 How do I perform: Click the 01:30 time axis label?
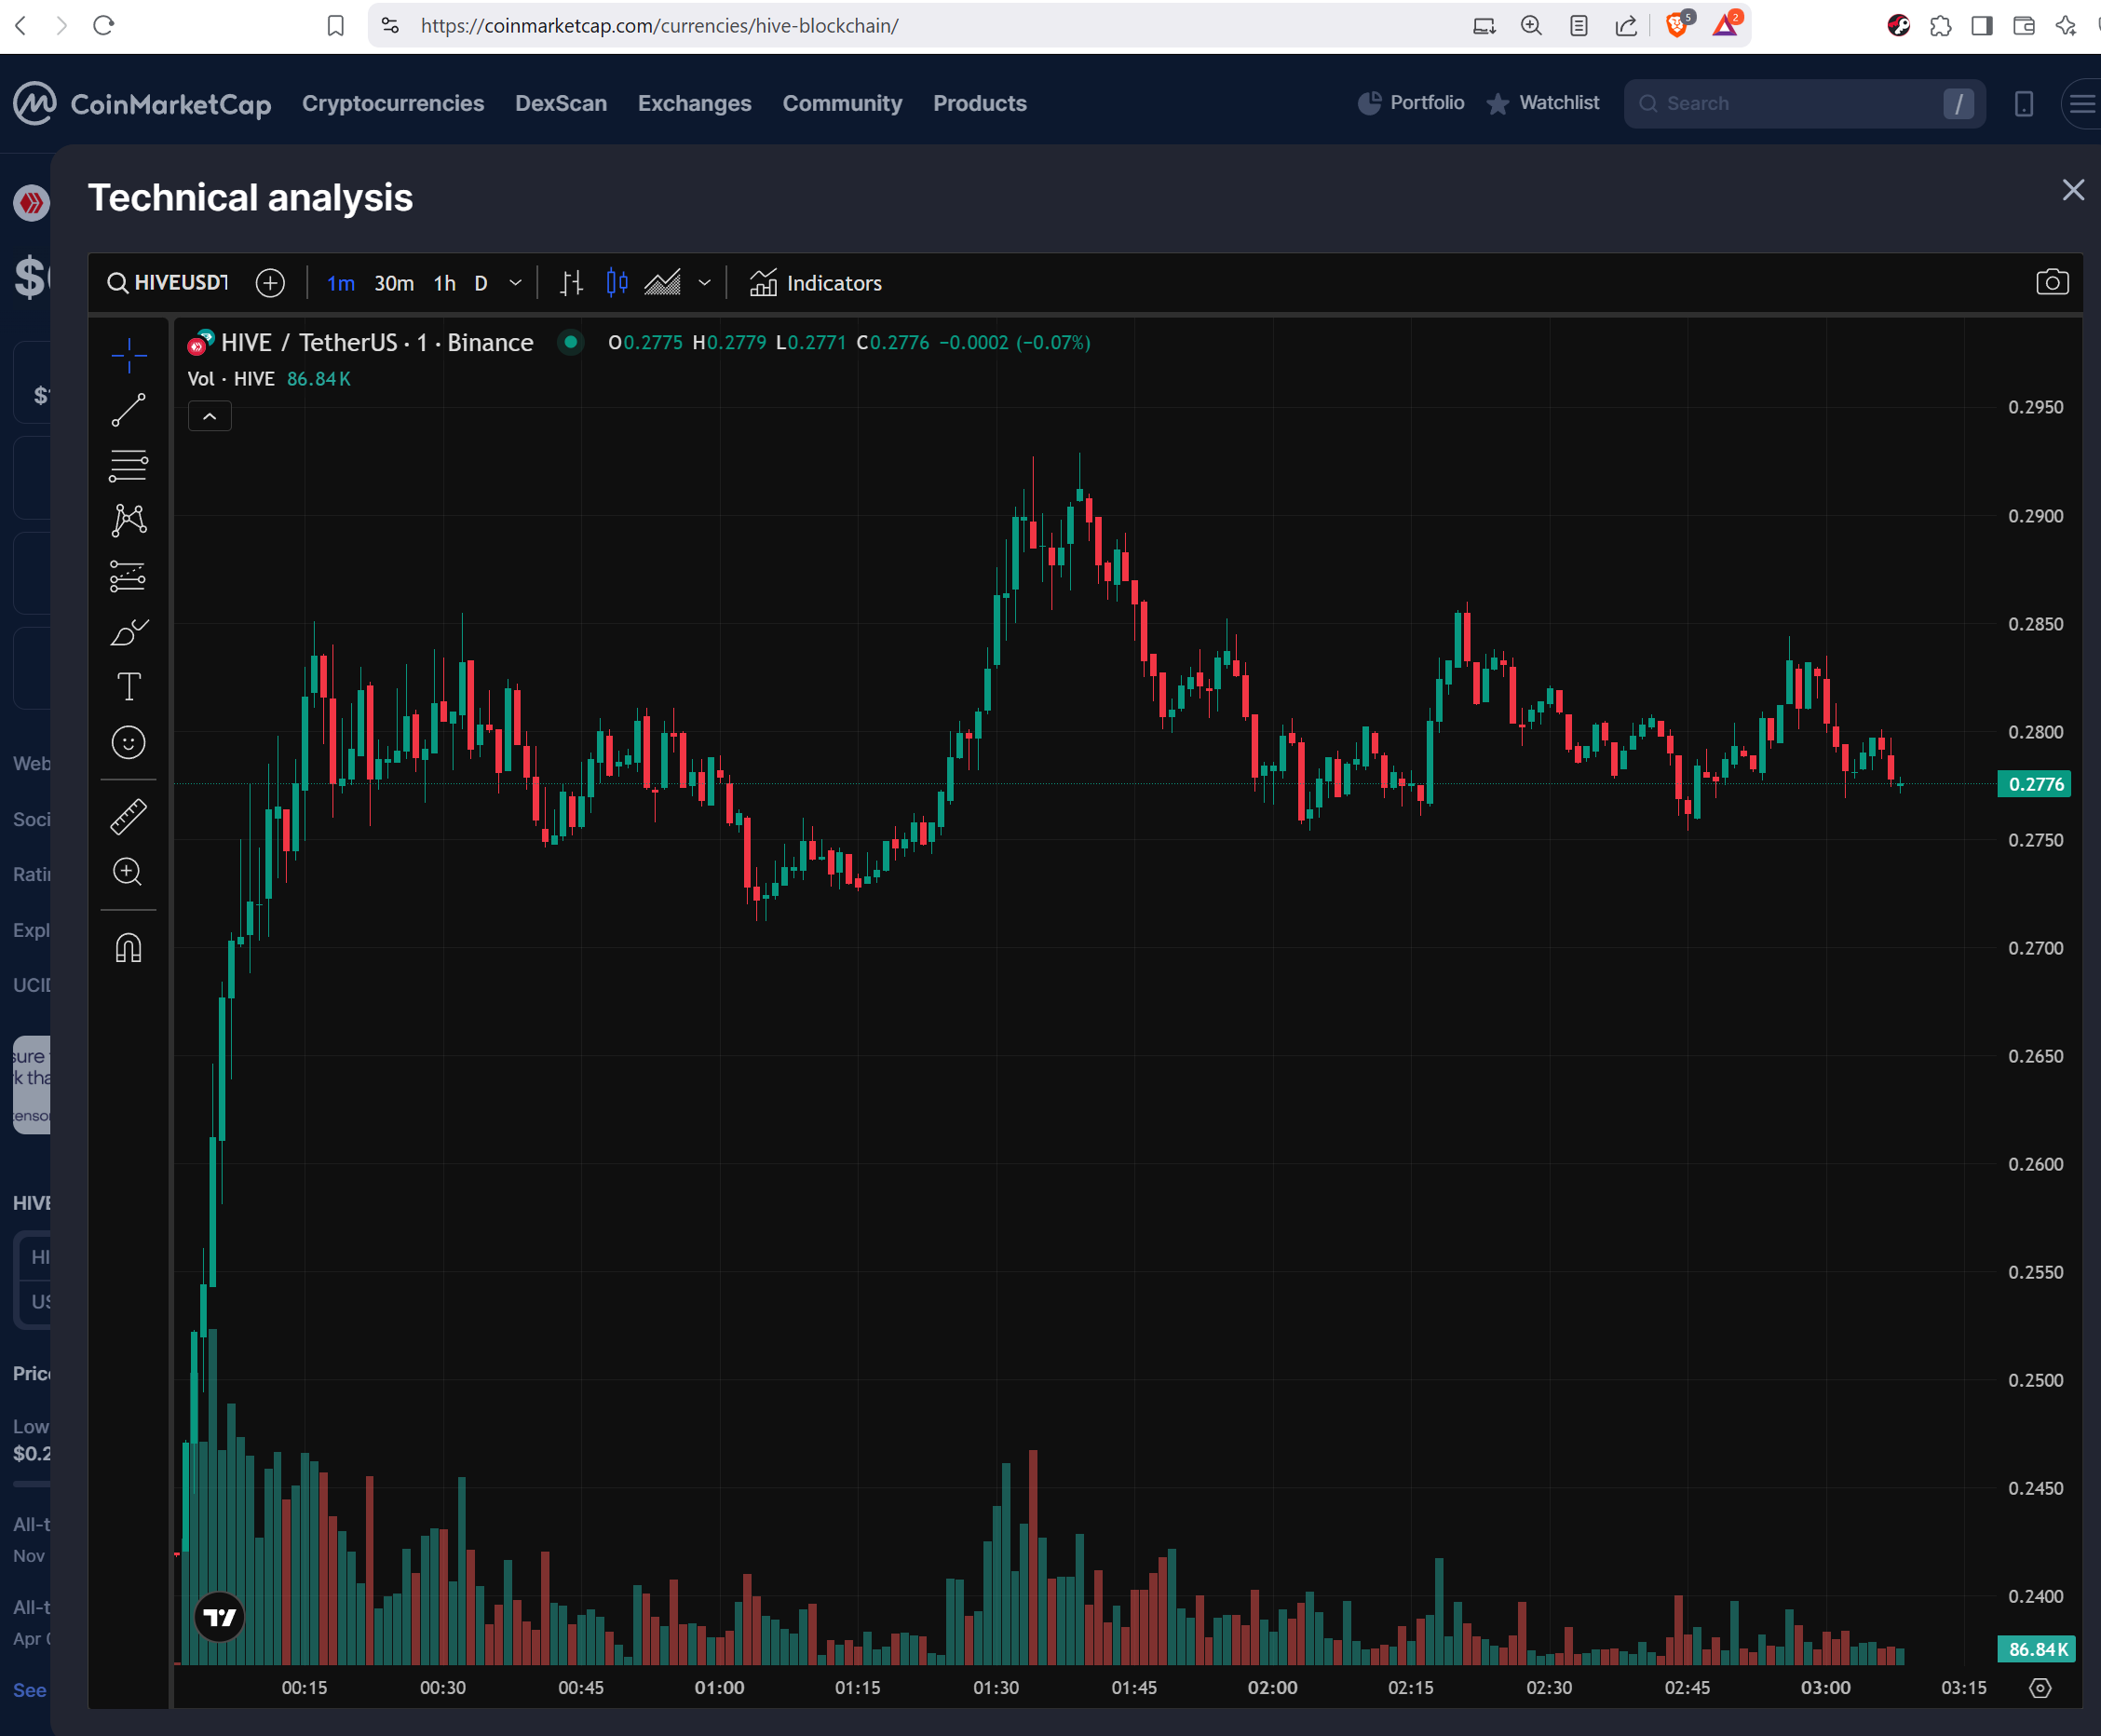tap(996, 1688)
